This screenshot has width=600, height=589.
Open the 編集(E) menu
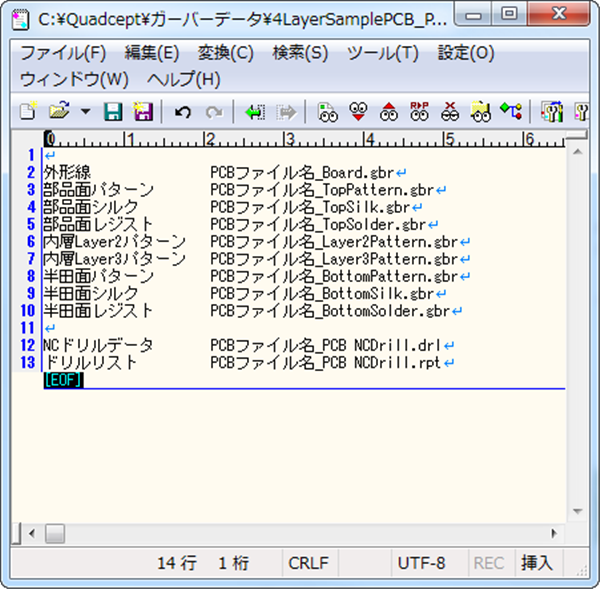(152, 53)
